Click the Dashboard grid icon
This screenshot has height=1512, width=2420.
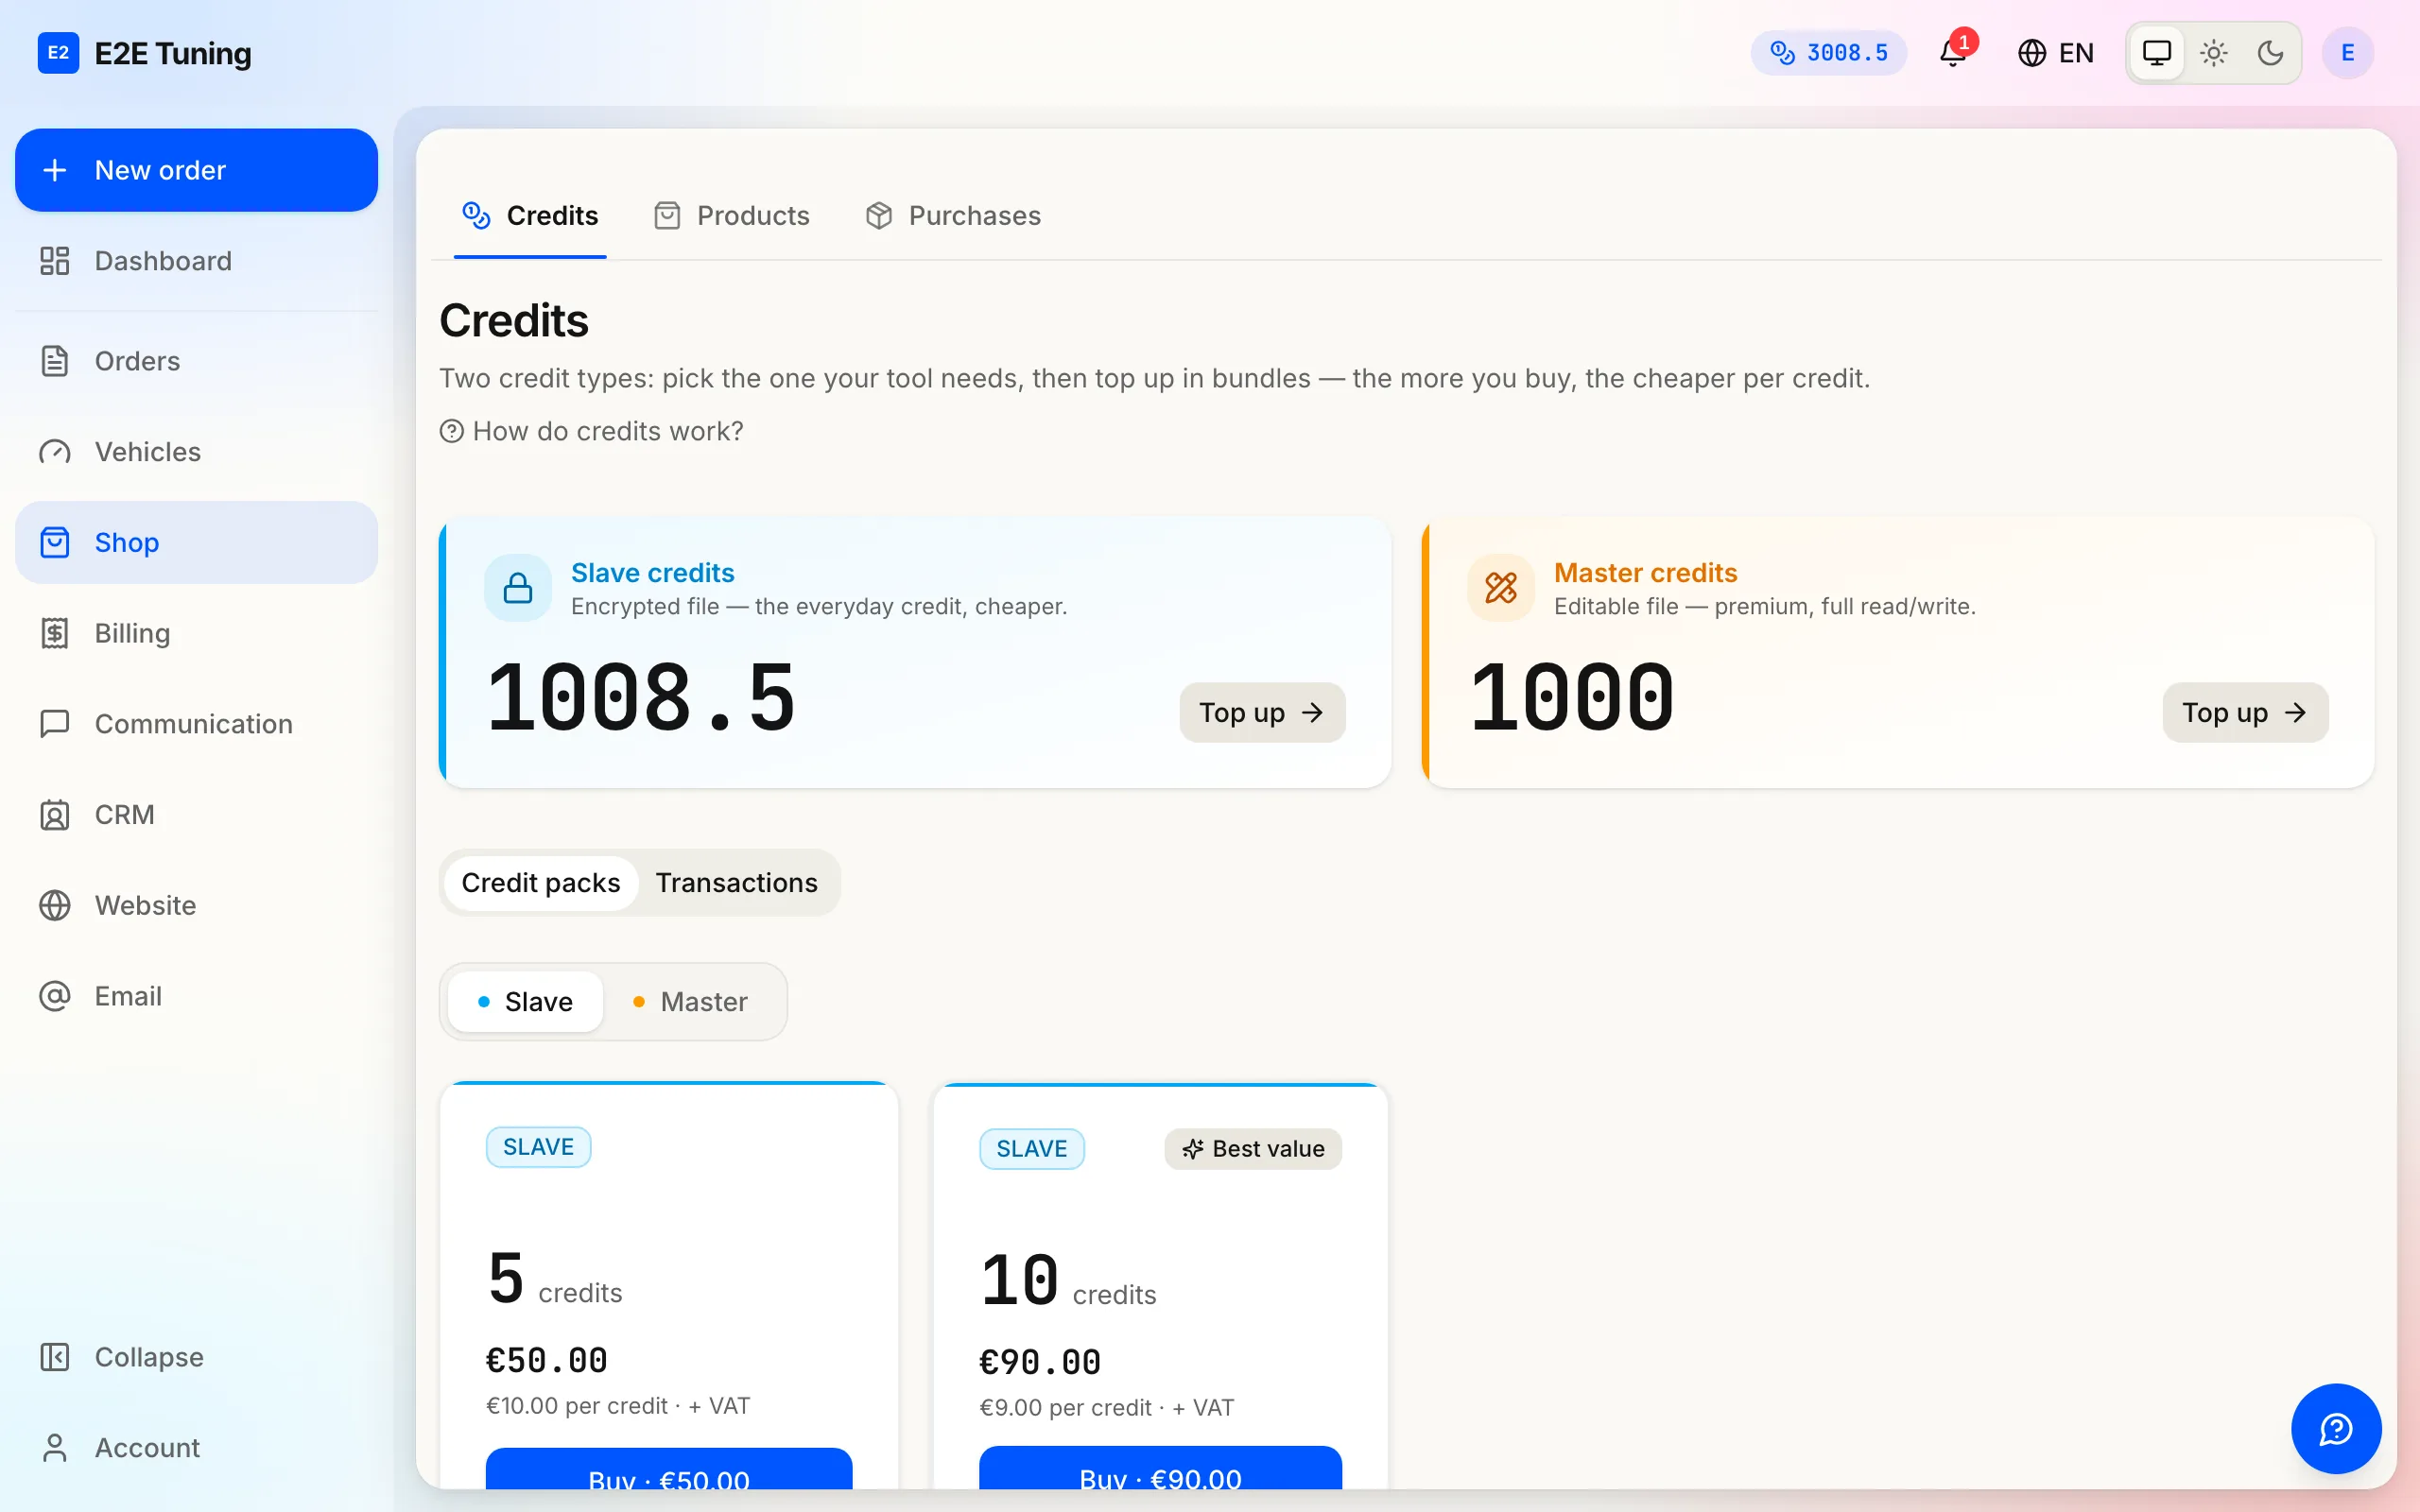point(55,261)
